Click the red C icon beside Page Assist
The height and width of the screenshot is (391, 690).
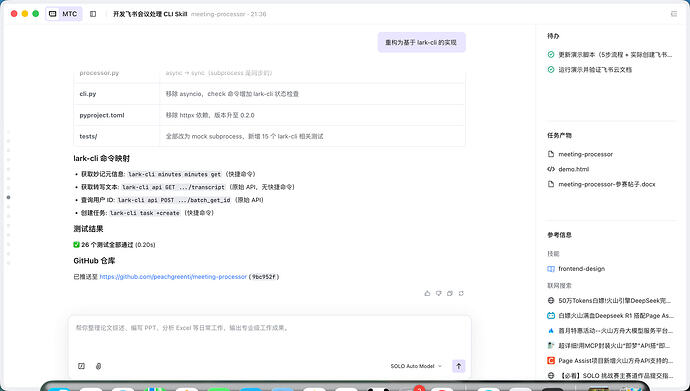click(551, 361)
